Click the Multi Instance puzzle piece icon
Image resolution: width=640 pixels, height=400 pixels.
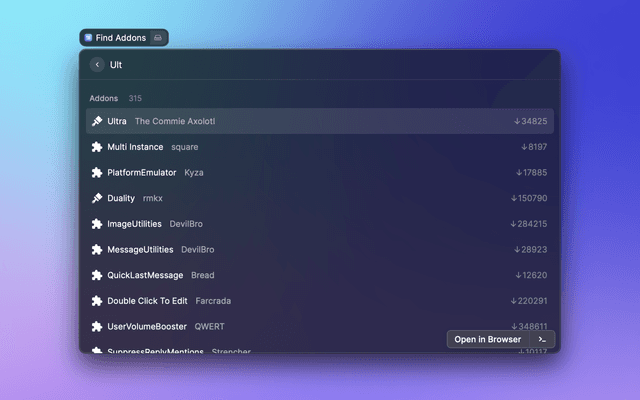(x=97, y=147)
